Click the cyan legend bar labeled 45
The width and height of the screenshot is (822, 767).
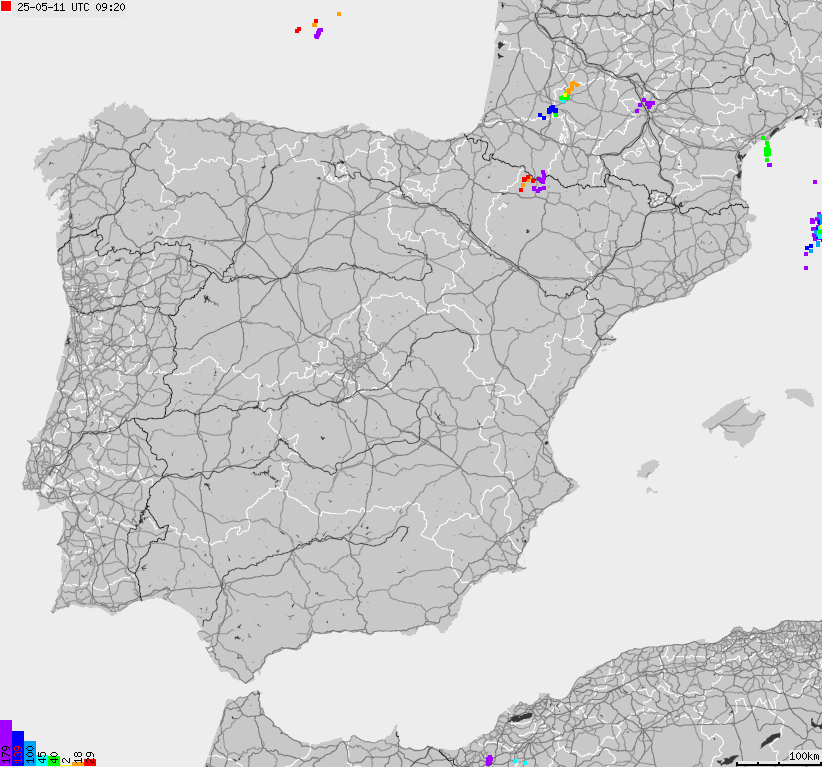pos(42,760)
